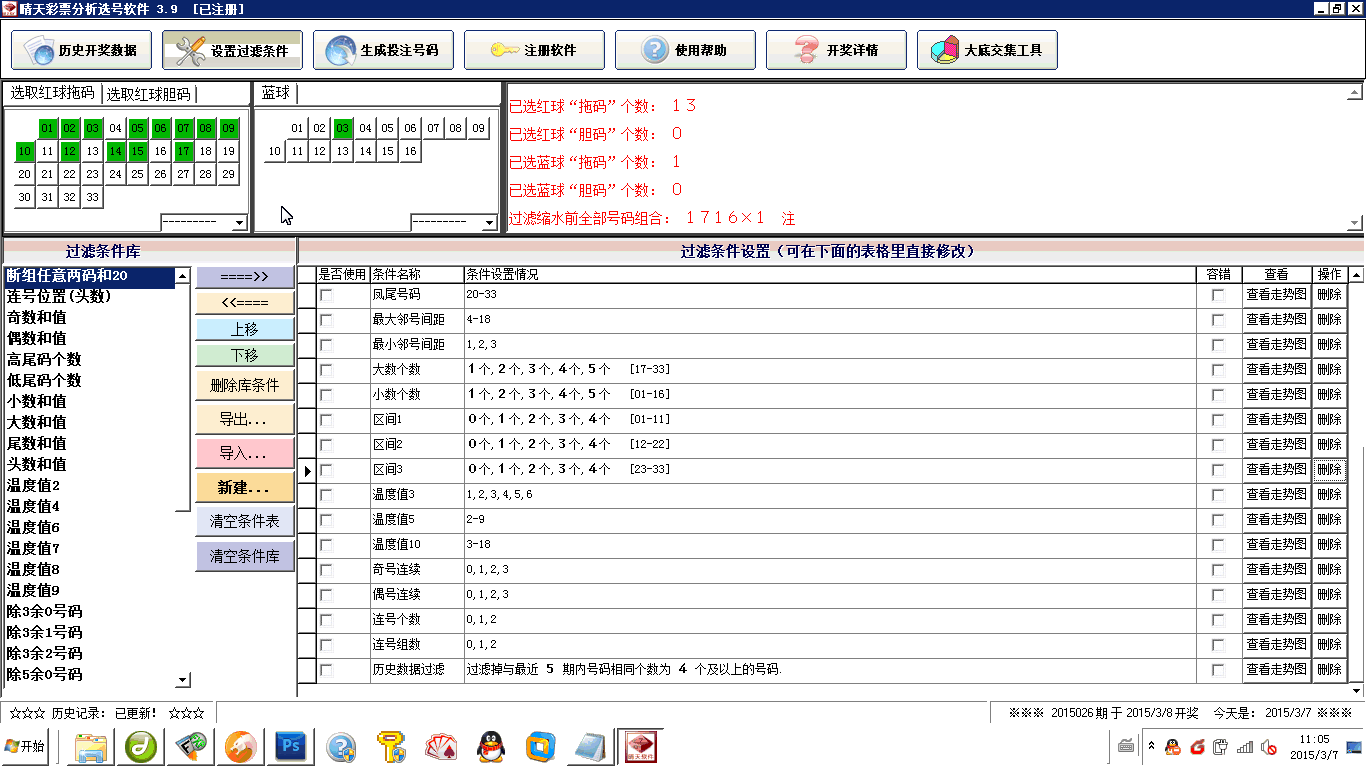
Task: Click the QQ penguin taskbar icon
Action: [x=489, y=746]
